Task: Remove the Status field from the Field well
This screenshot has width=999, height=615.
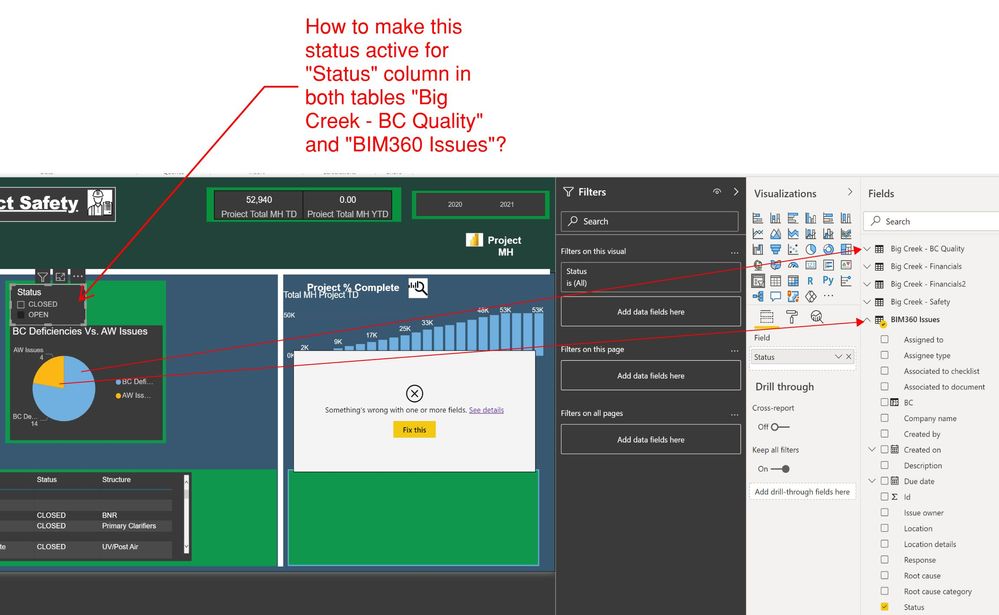Action: pyautogui.click(x=849, y=357)
